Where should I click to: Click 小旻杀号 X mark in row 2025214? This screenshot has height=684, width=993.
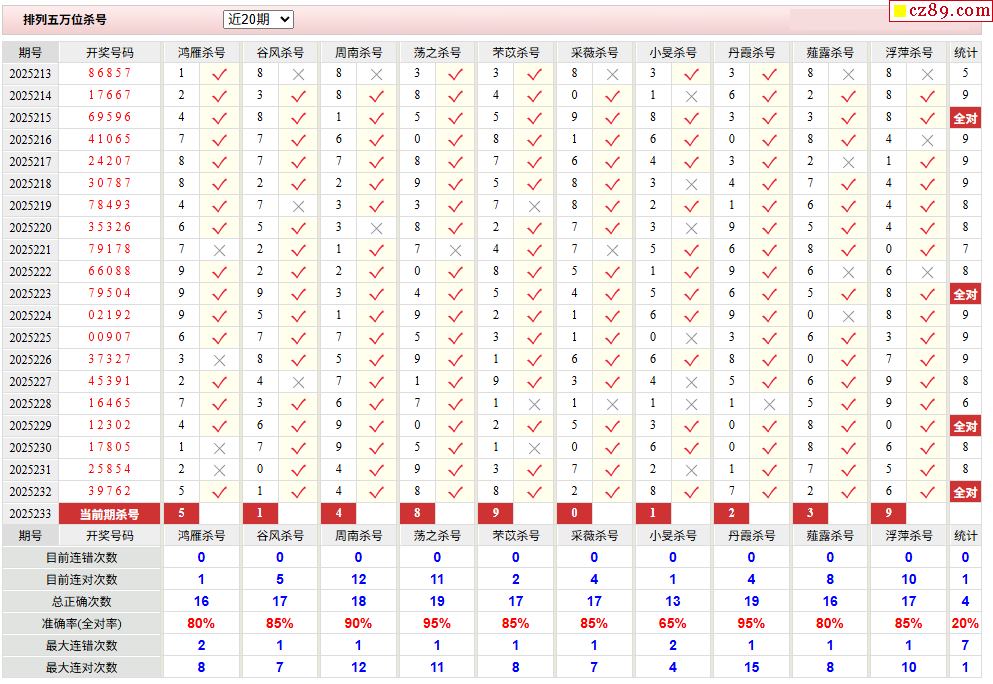click(691, 96)
